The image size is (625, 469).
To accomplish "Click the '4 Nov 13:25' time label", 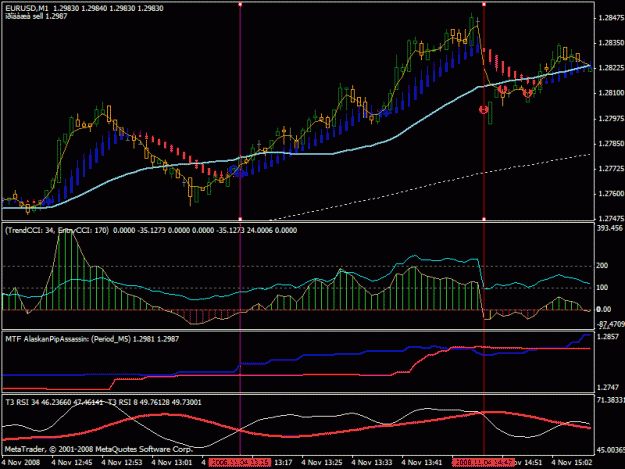I will (322, 463).
